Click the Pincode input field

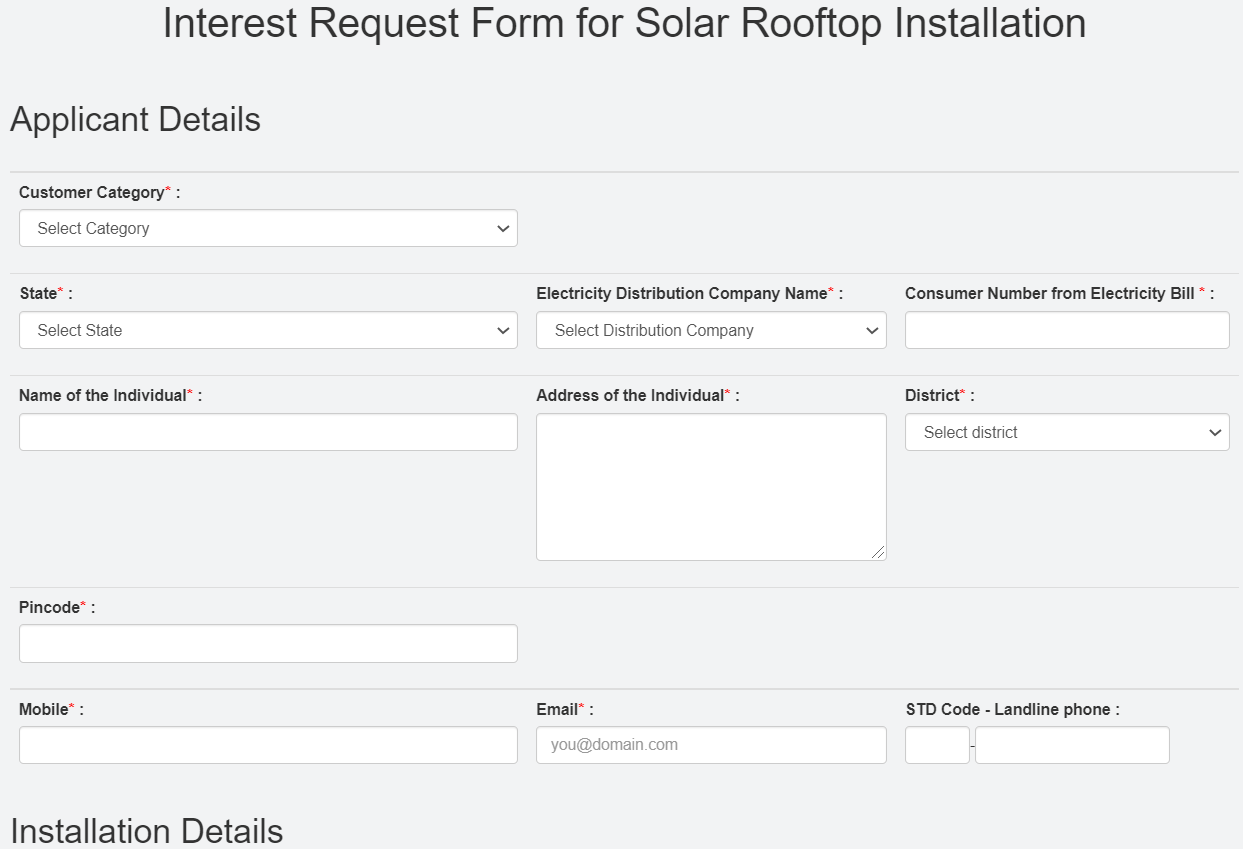tap(268, 643)
